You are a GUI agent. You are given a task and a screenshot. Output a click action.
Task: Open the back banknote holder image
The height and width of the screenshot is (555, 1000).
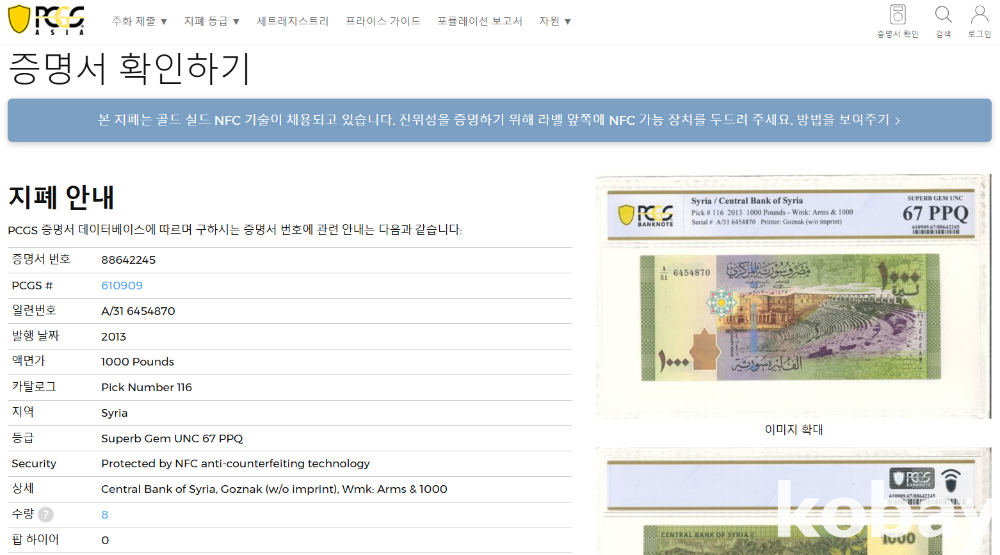pyautogui.click(x=793, y=501)
